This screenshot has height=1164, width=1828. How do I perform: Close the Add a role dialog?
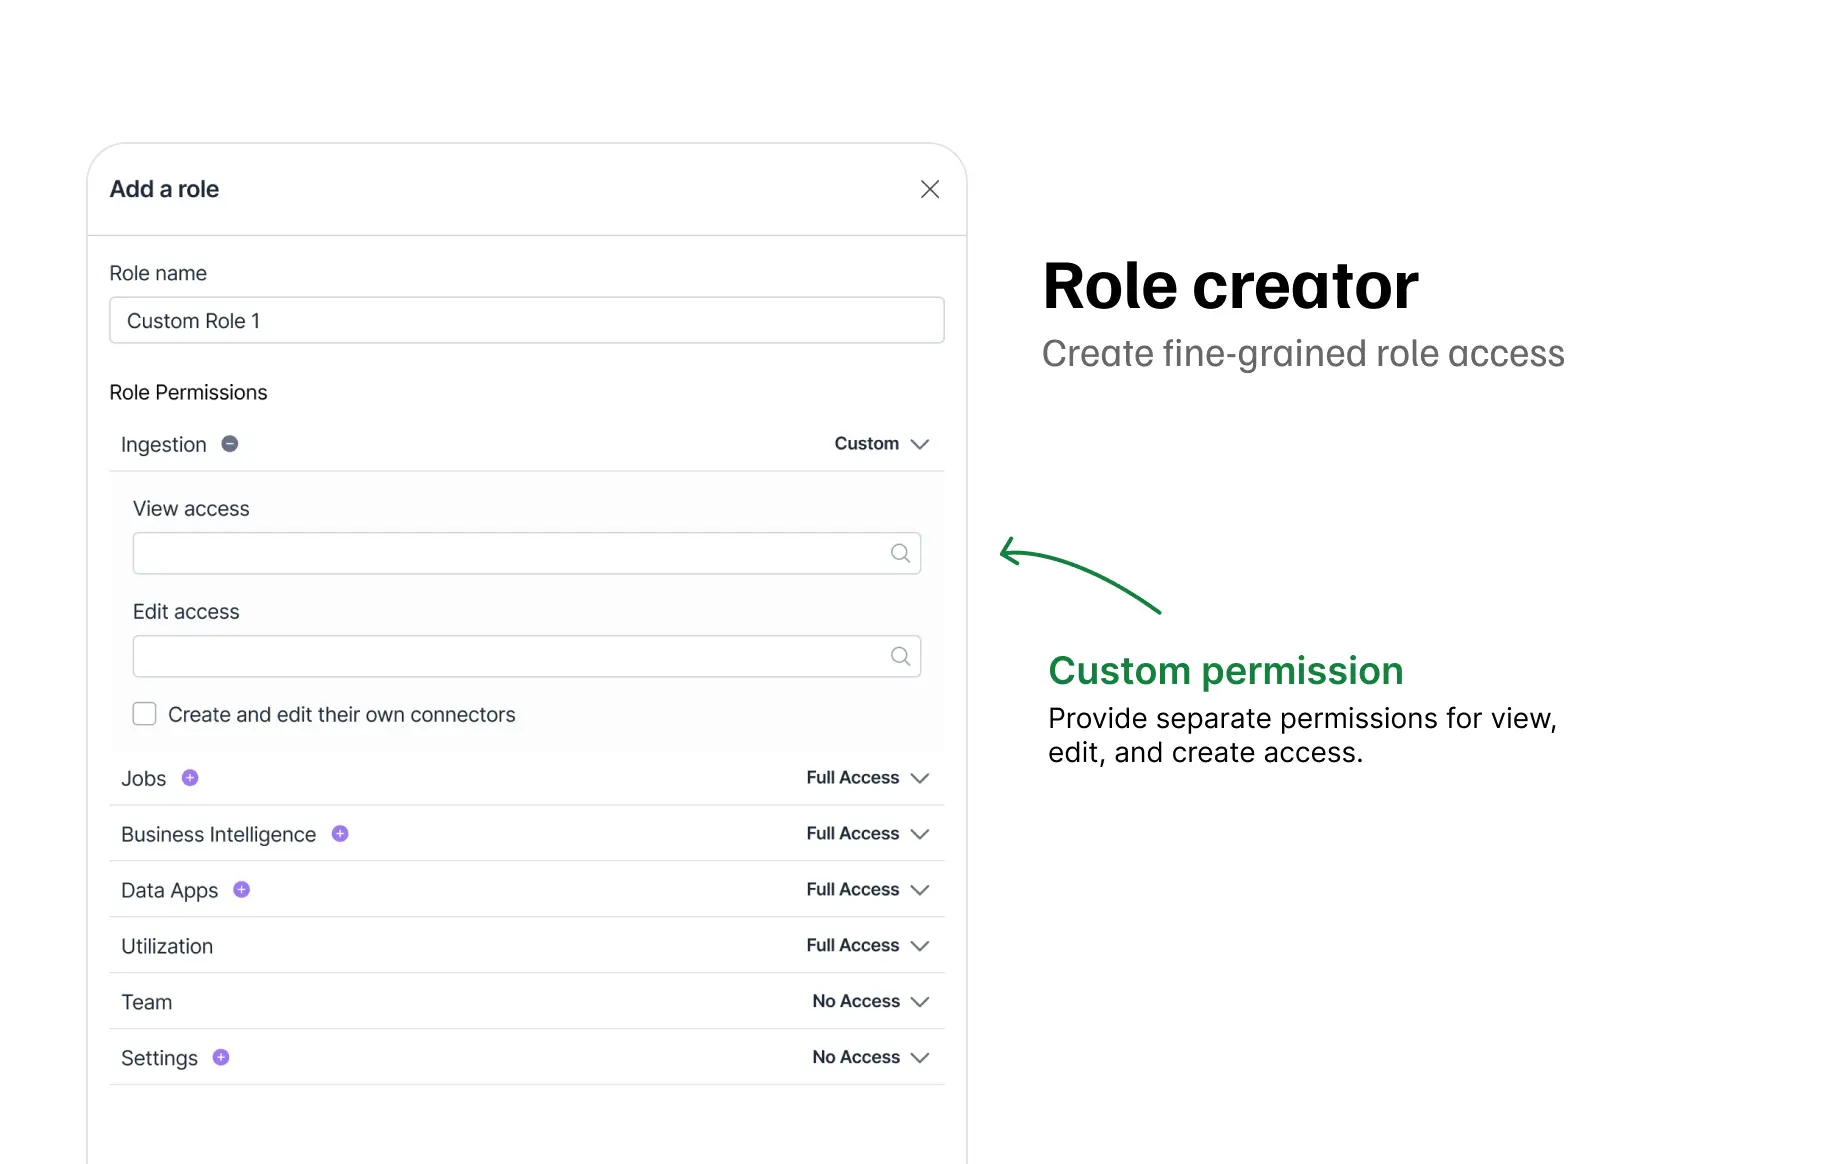click(930, 189)
